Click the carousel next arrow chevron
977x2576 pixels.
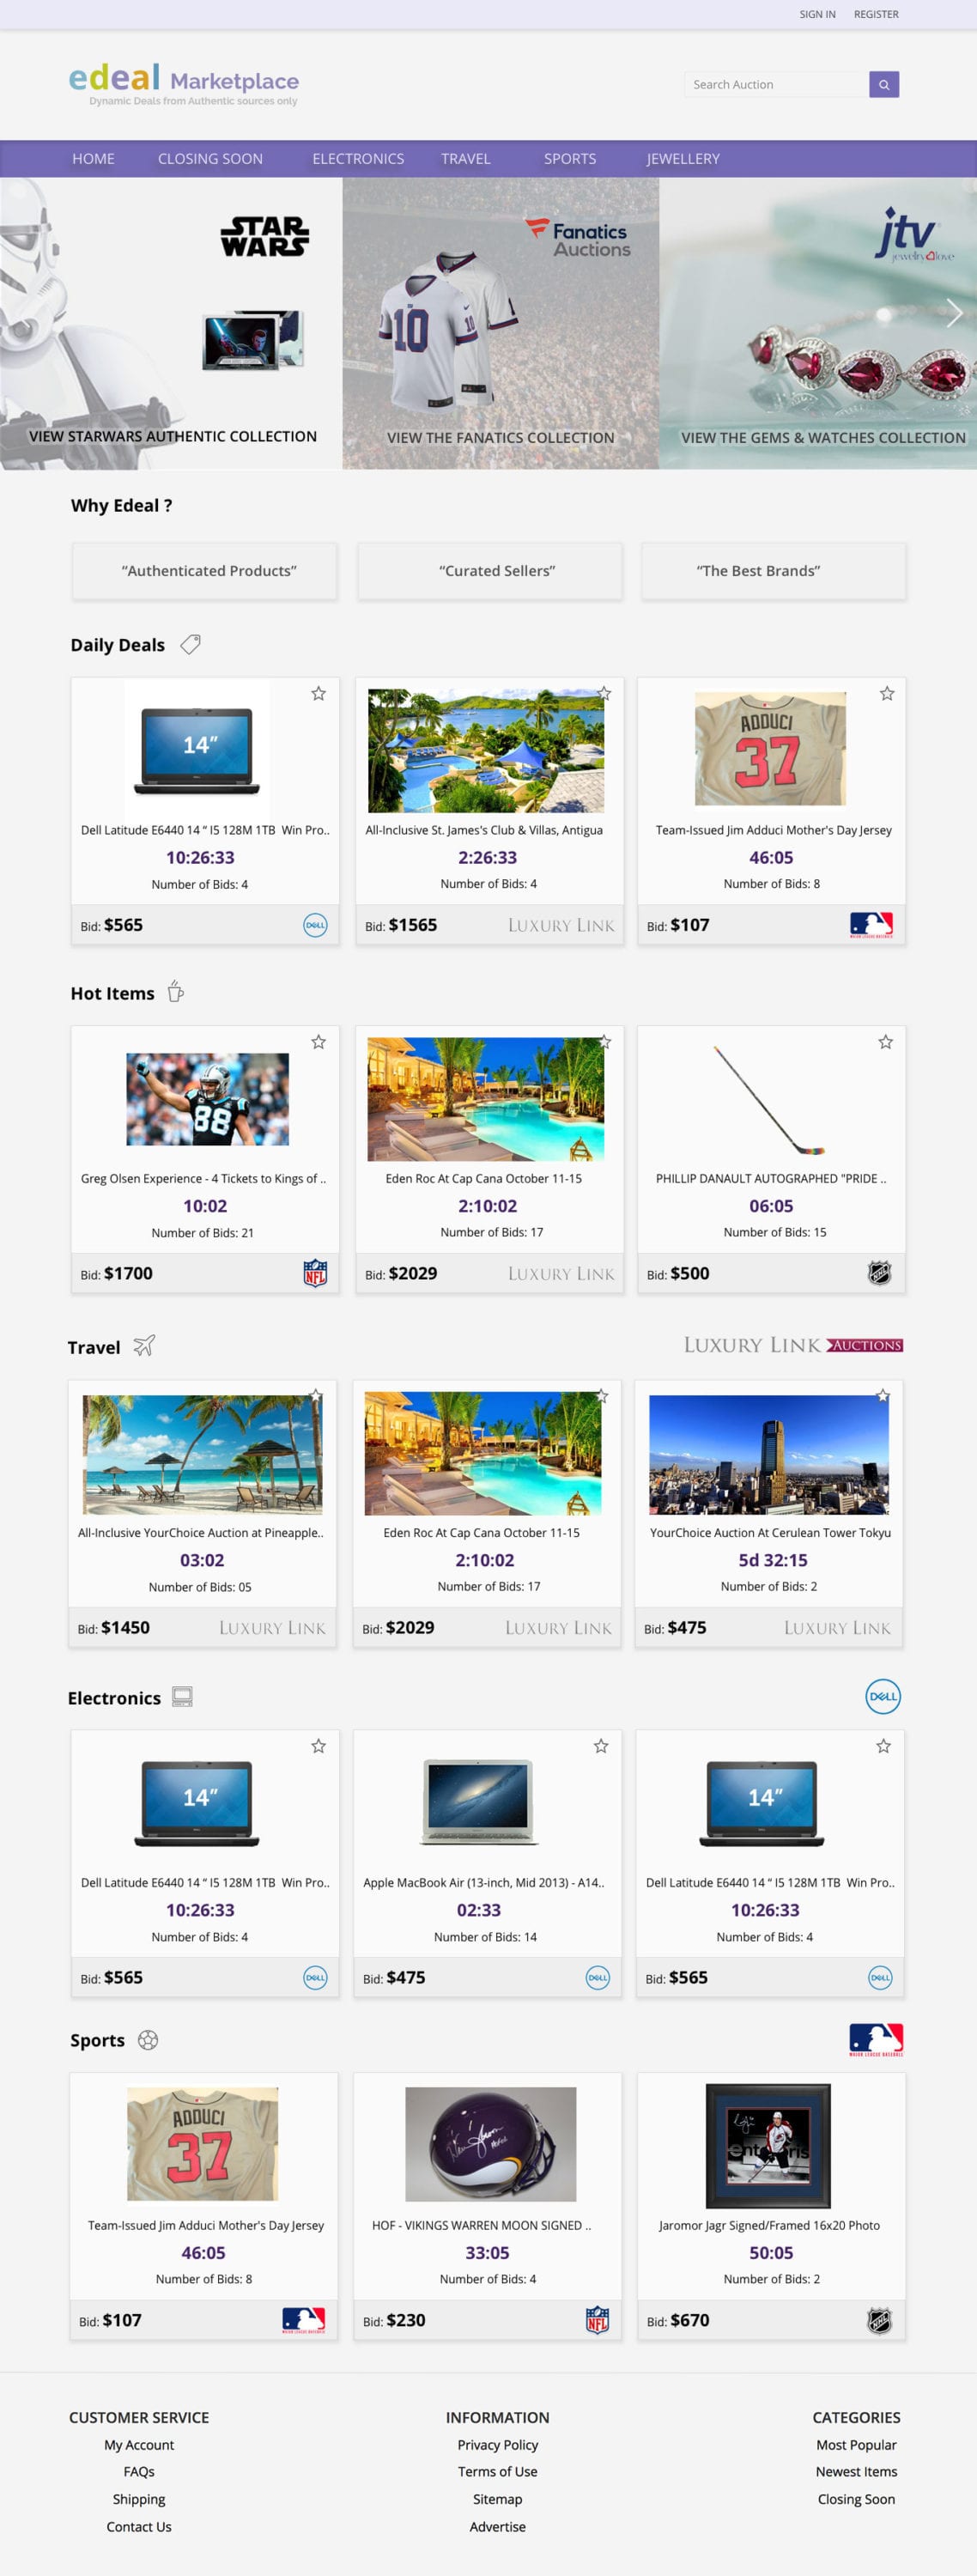(954, 313)
